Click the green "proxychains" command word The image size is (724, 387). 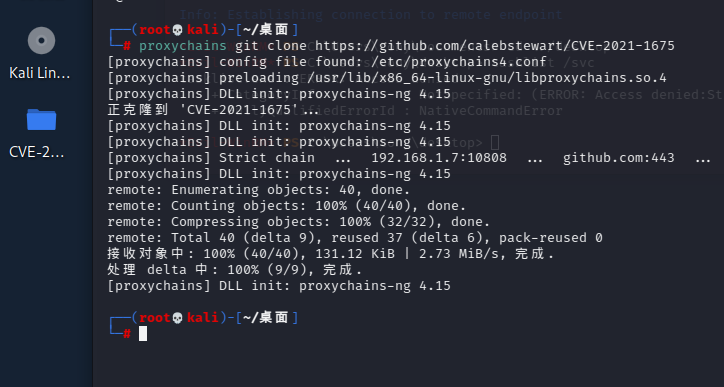183,46
